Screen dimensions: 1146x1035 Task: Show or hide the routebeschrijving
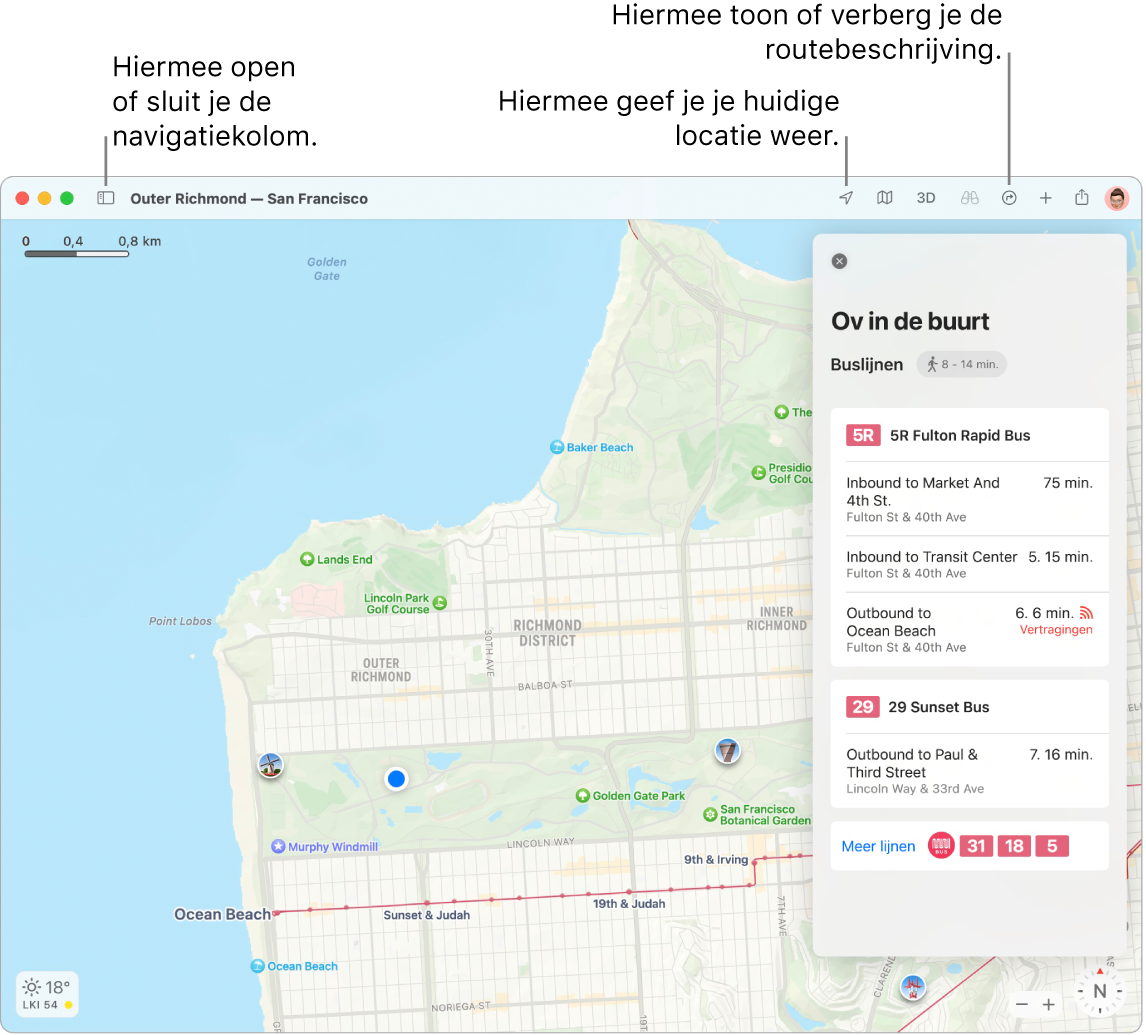click(x=1009, y=198)
